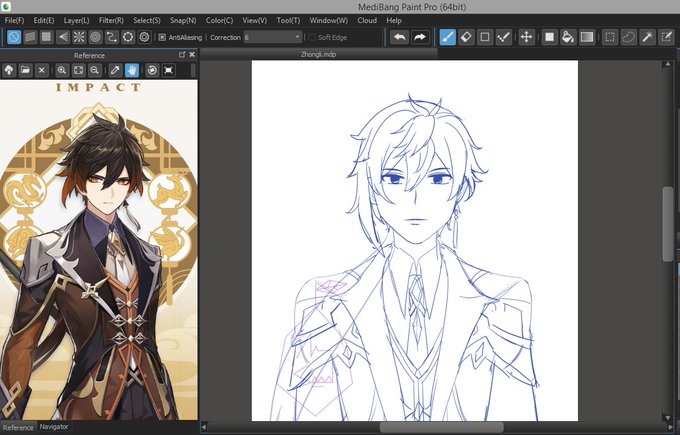Screen dimensions: 680x435
Task: Zoom in on the reference image
Action: [x=62, y=70]
